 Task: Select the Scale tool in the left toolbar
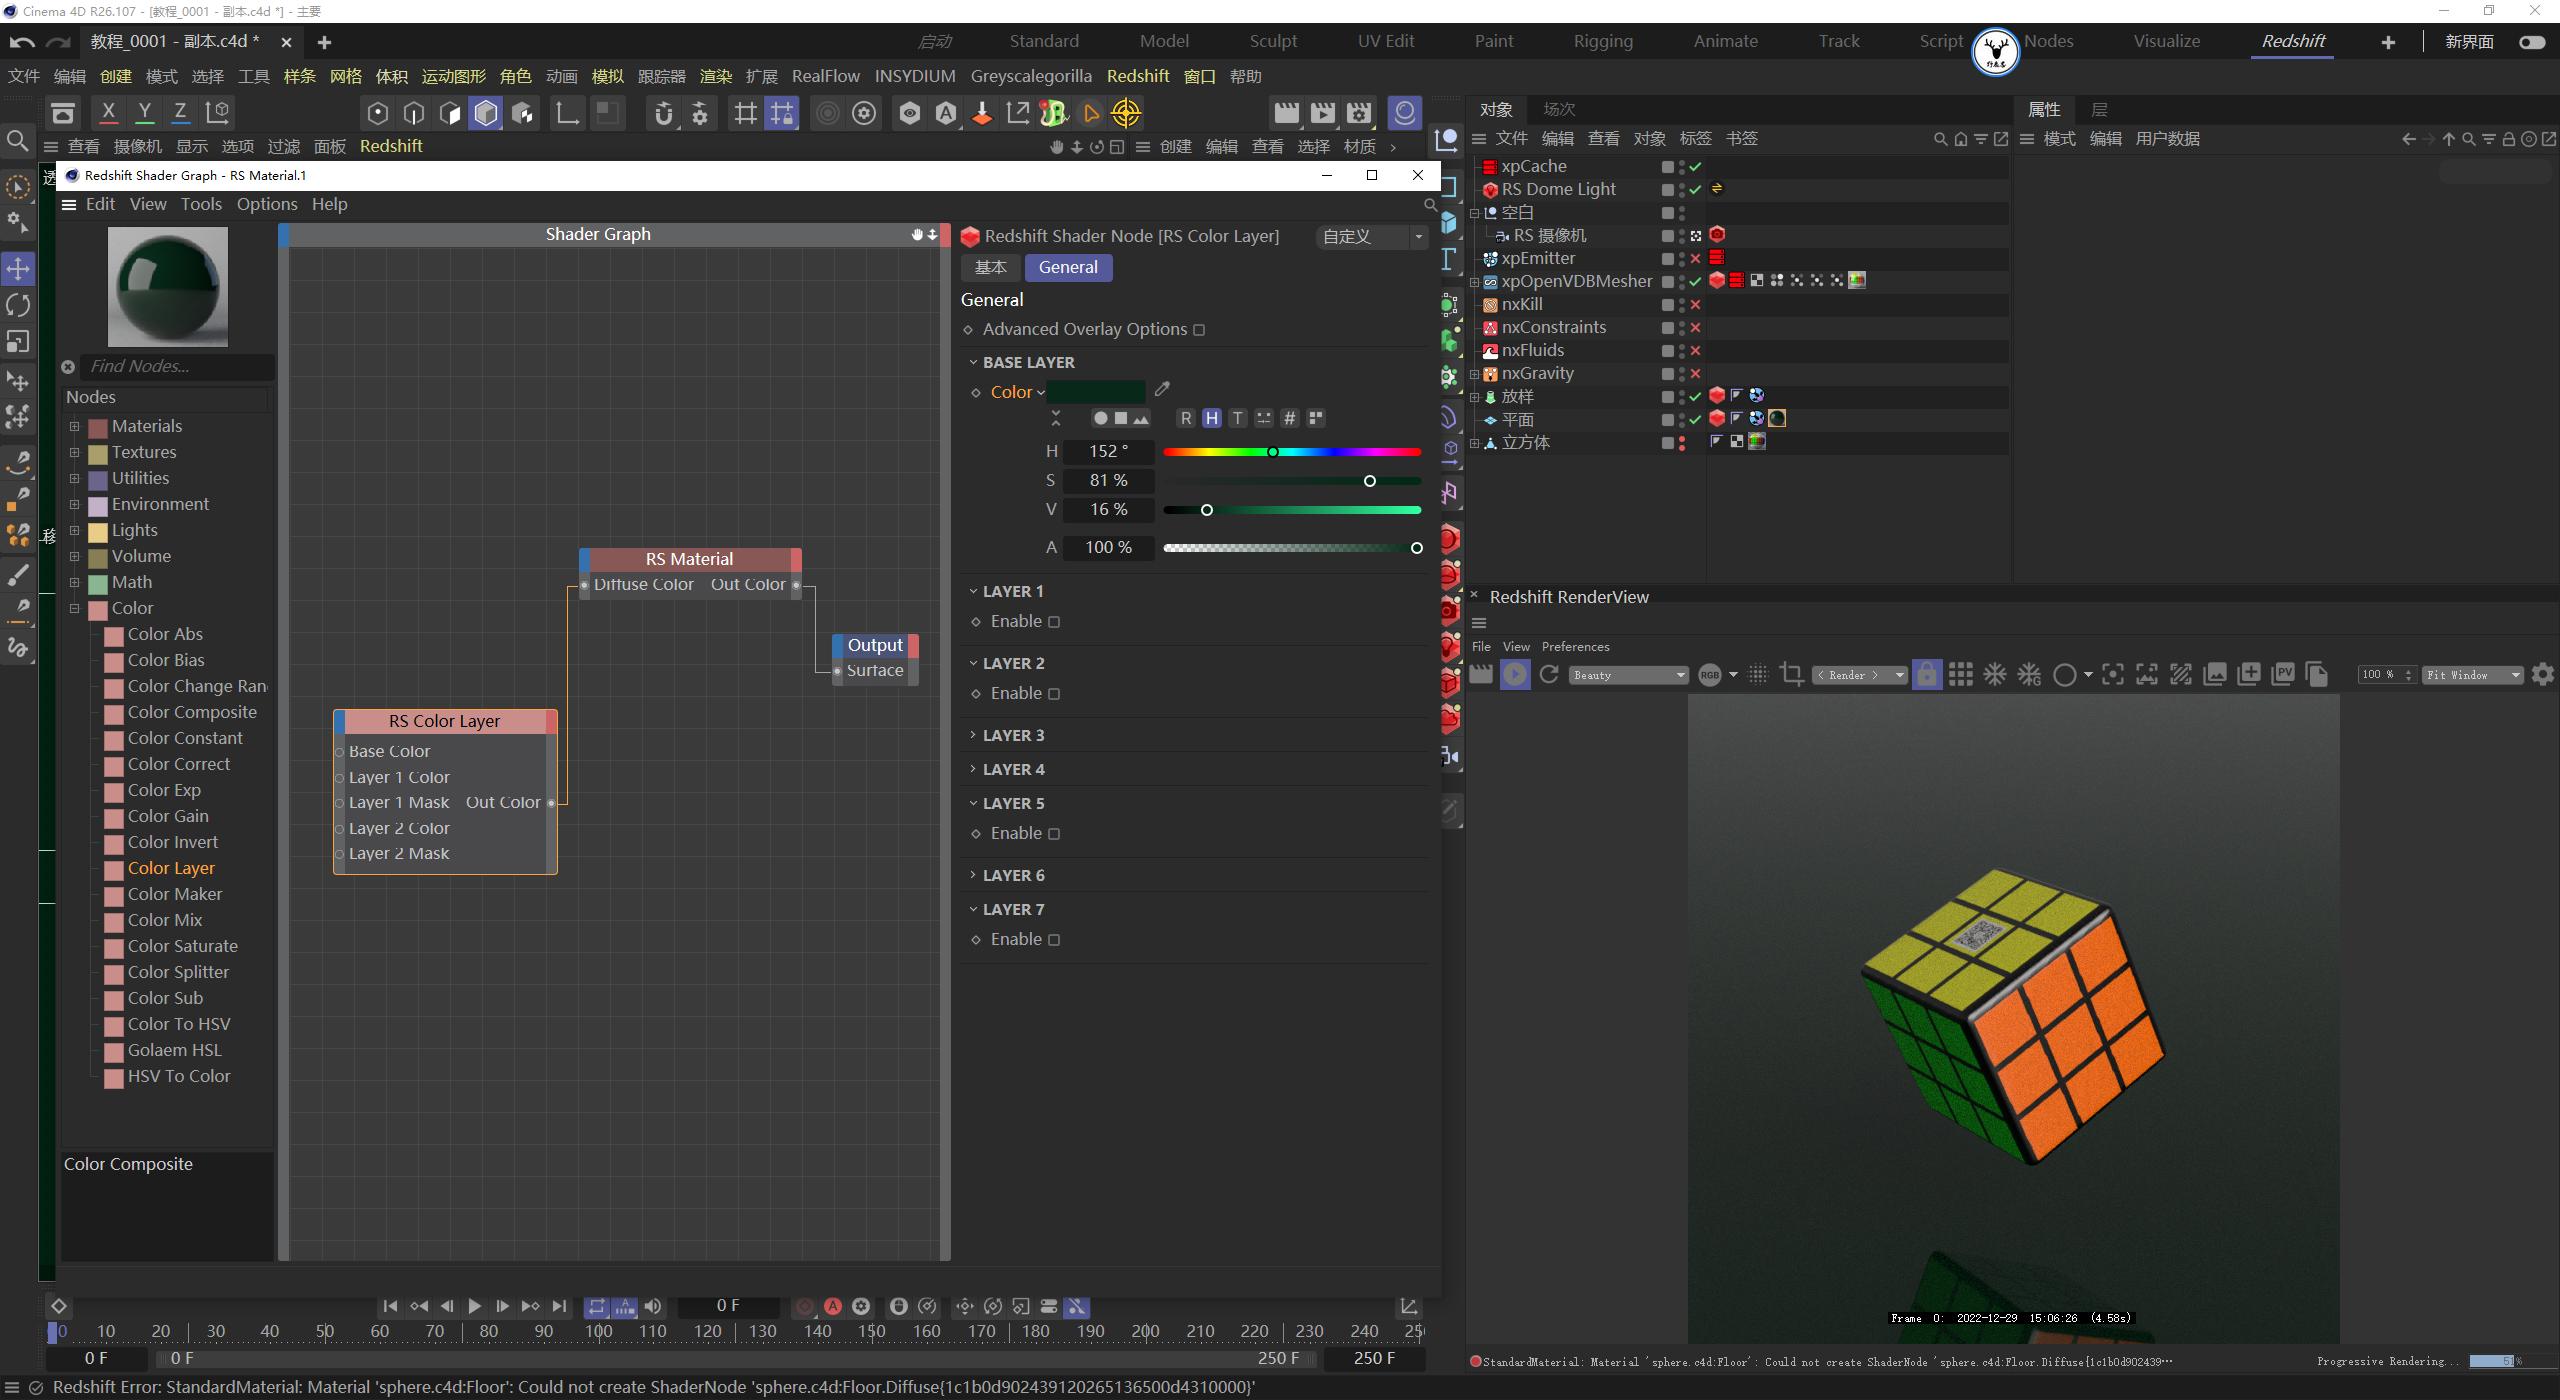18,342
